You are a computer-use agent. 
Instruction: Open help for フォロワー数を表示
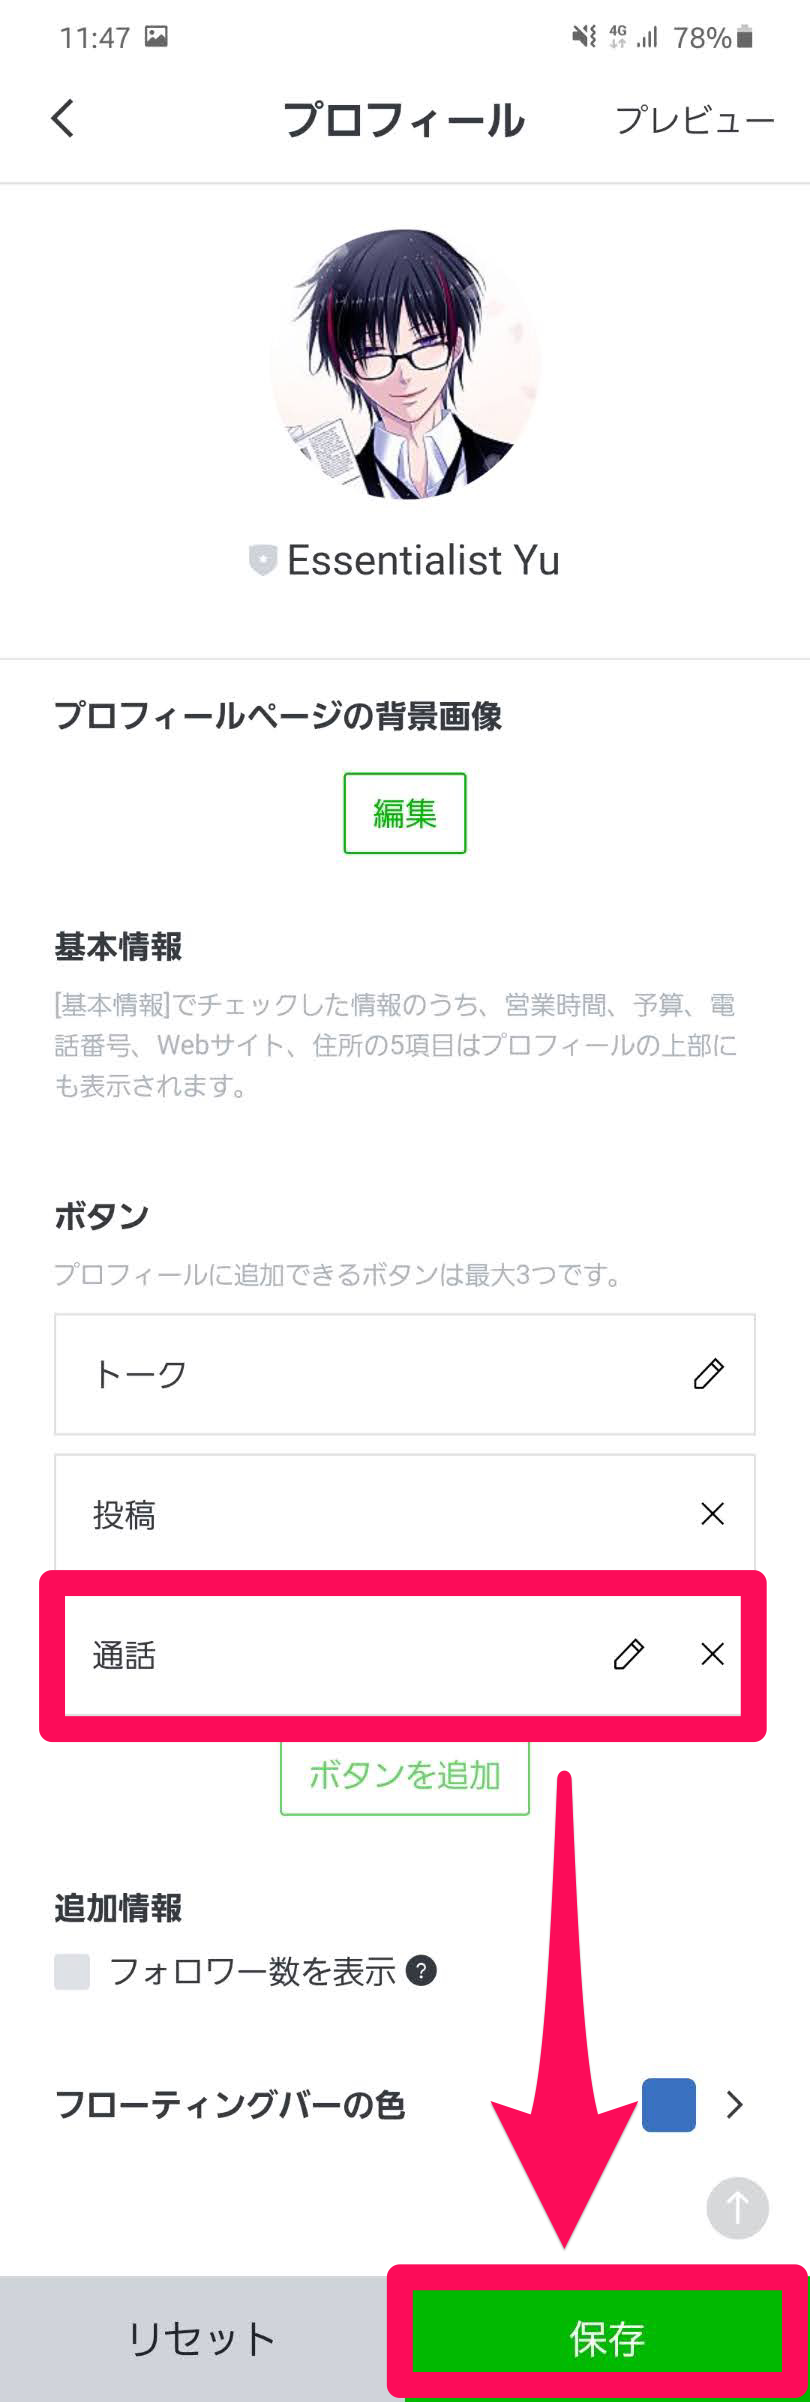tap(422, 1971)
